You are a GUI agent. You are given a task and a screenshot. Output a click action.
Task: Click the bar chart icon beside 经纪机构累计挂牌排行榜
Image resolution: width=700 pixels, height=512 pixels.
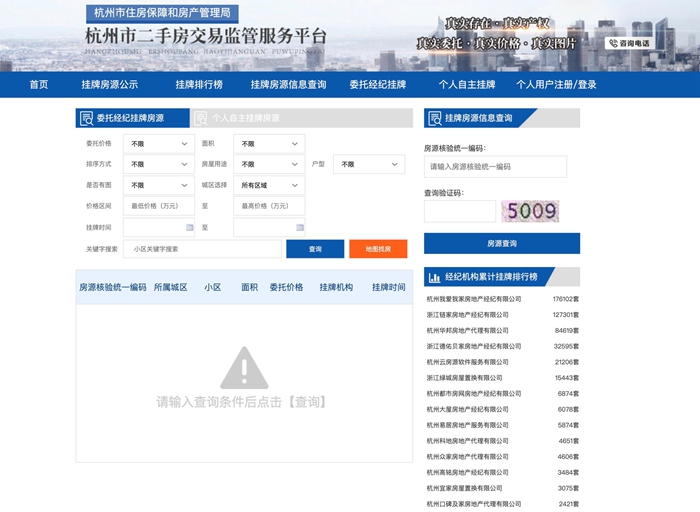(x=434, y=277)
